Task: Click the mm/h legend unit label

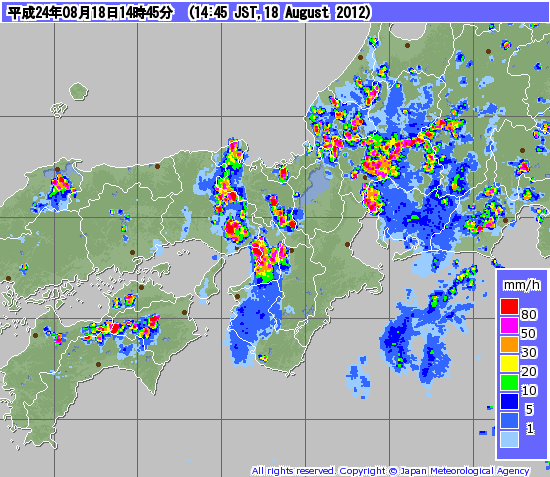Action: (522, 285)
